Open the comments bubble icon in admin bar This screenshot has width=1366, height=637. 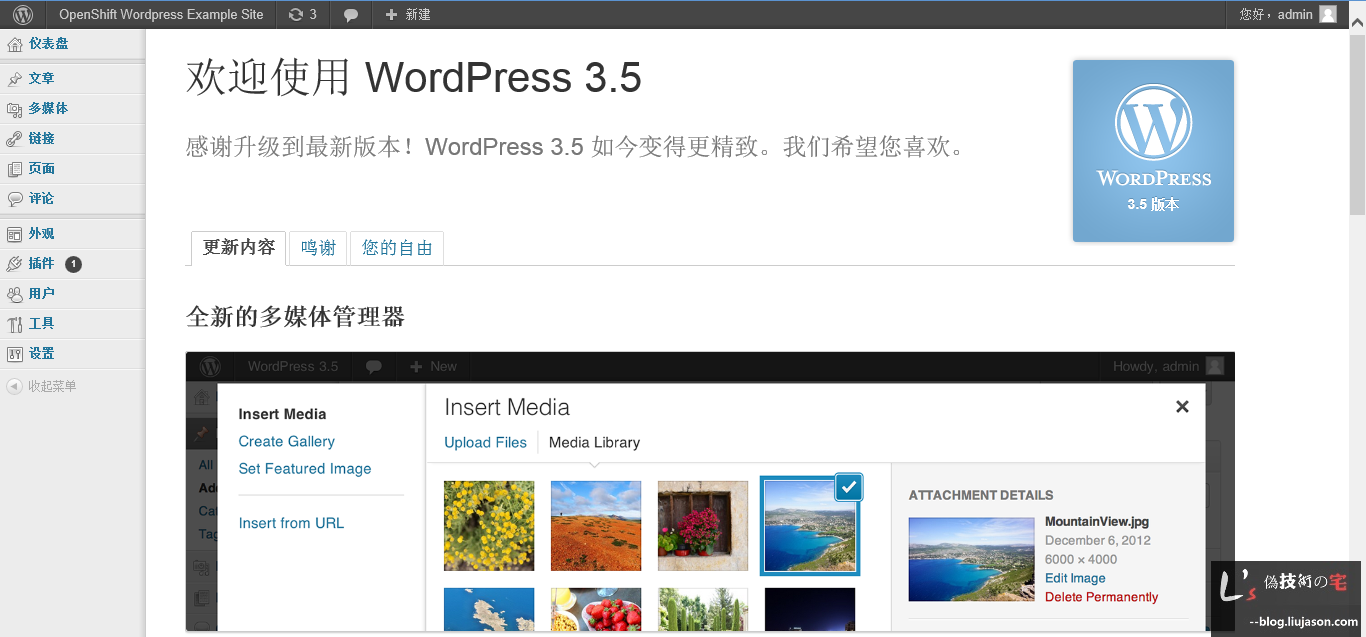pyautogui.click(x=351, y=15)
